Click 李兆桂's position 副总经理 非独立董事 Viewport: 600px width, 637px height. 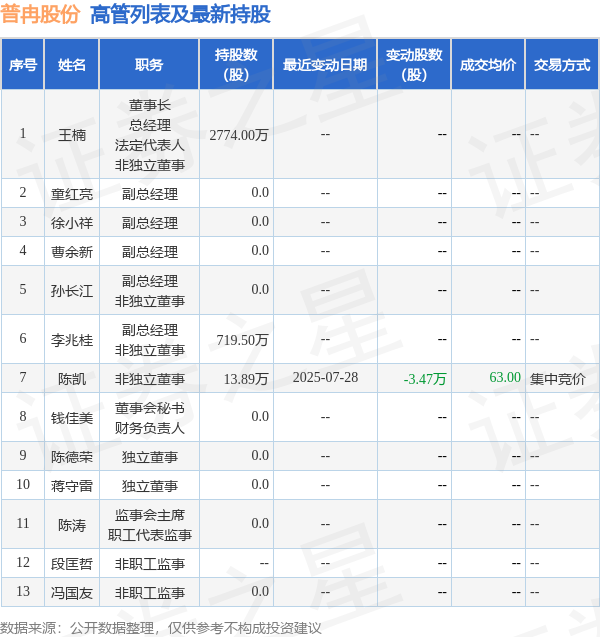click(149, 340)
